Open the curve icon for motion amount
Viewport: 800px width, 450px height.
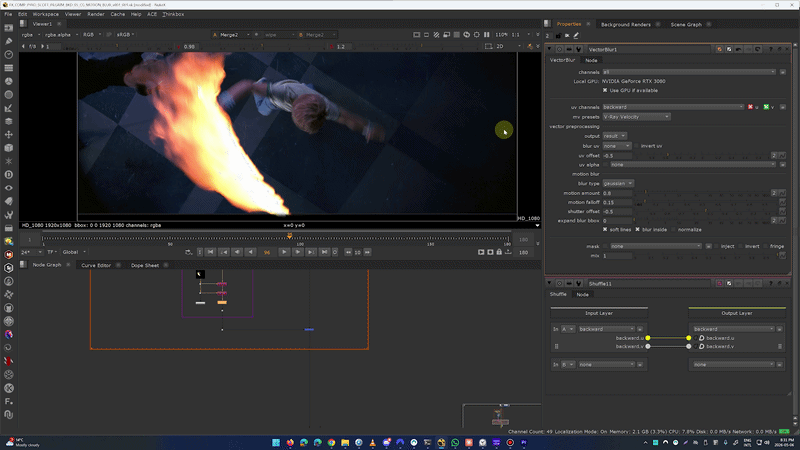tap(782, 193)
